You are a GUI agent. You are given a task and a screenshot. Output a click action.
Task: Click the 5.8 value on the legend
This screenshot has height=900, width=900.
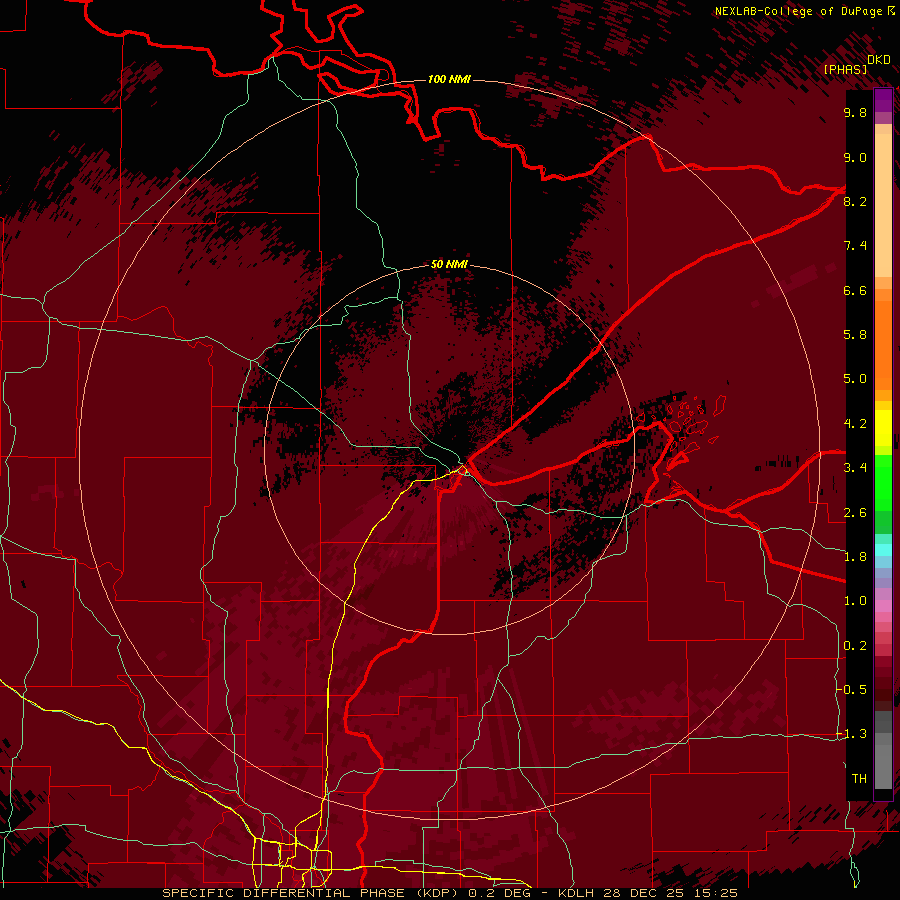(x=855, y=335)
